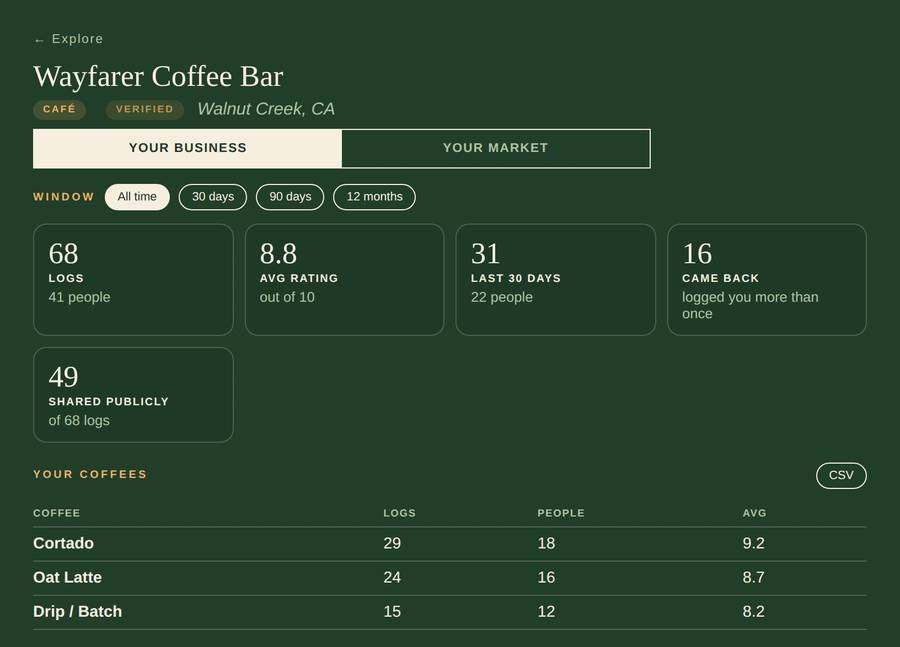Click Oat Latte's average 8.7
The height and width of the screenshot is (647, 900).
[x=754, y=578]
